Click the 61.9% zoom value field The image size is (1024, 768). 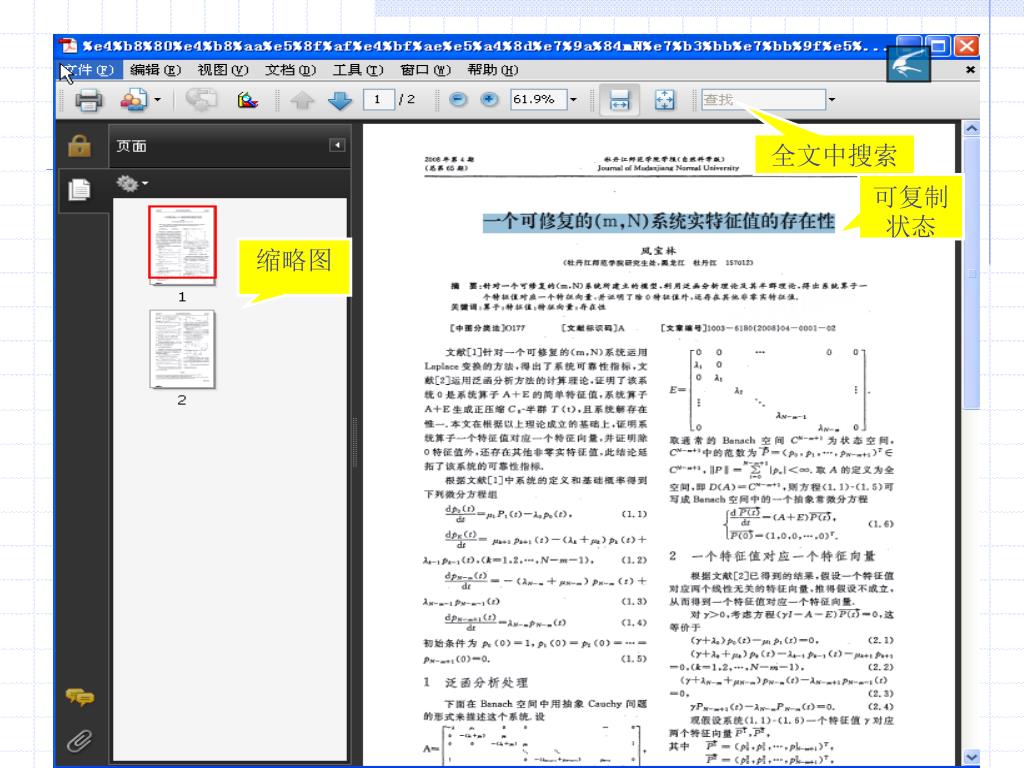[x=539, y=99]
